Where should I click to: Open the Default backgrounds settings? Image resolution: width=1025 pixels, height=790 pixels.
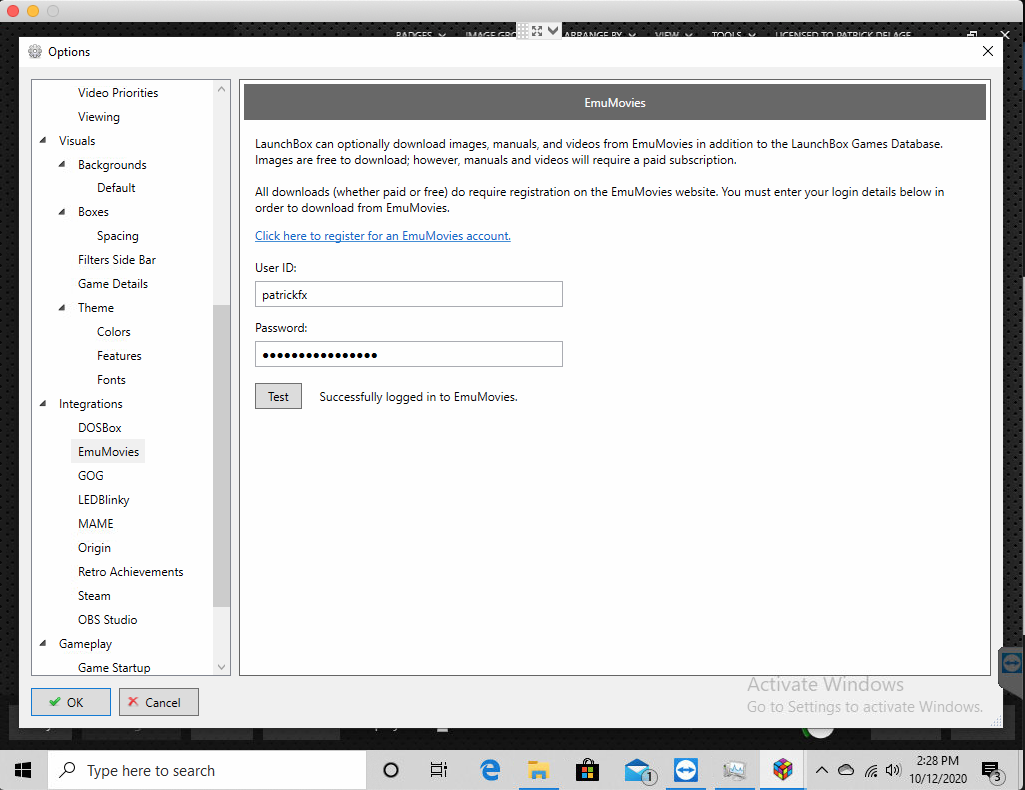click(x=116, y=188)
